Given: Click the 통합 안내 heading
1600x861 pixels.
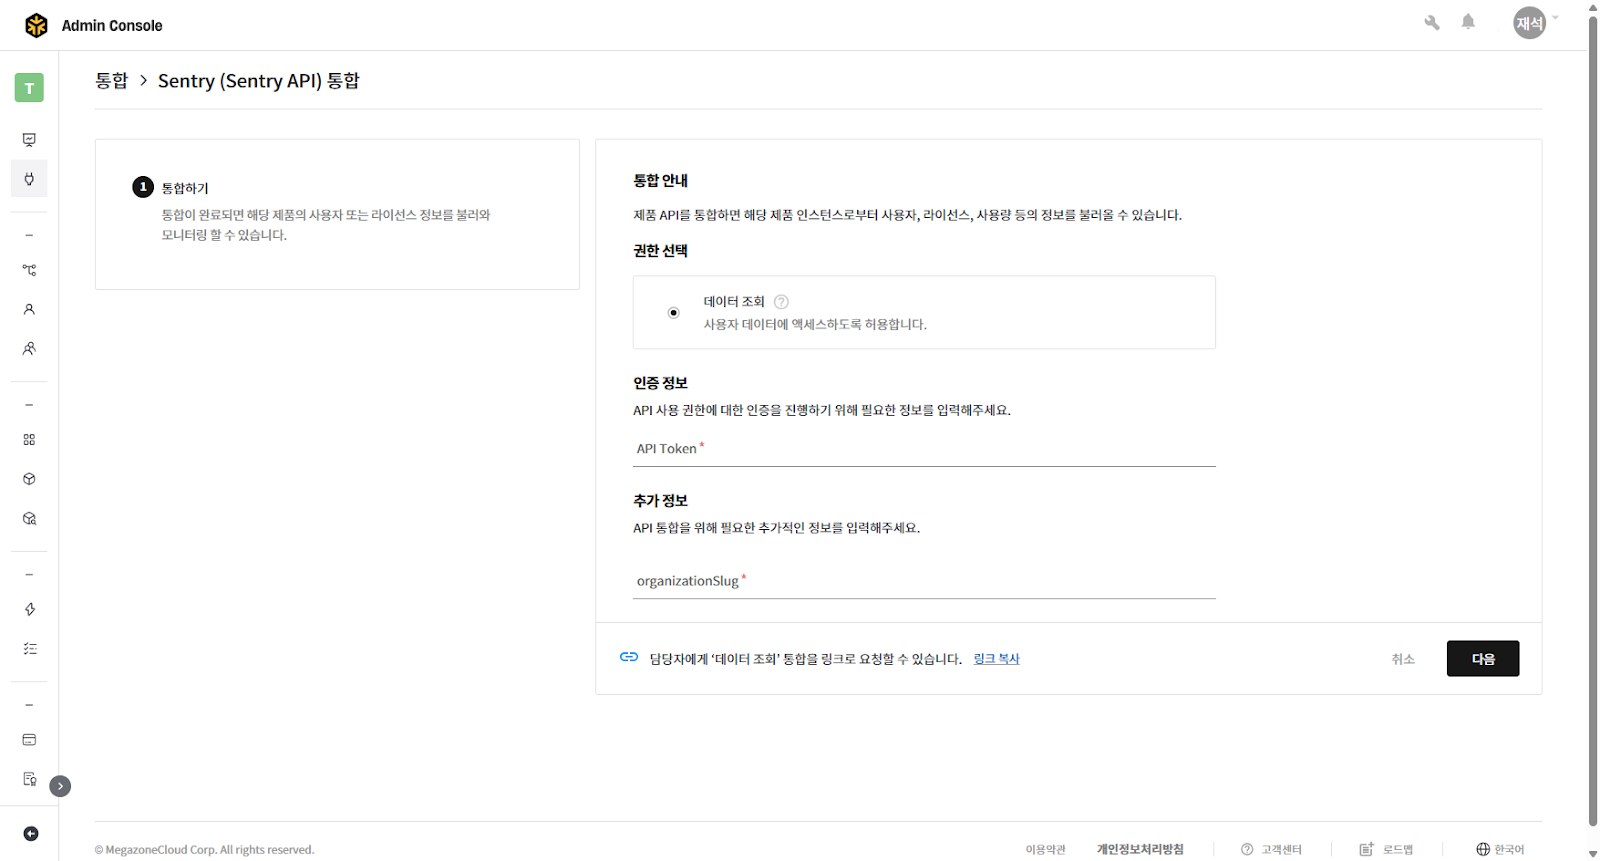Looking at the screenshot, I should click(x=660, y=181).
